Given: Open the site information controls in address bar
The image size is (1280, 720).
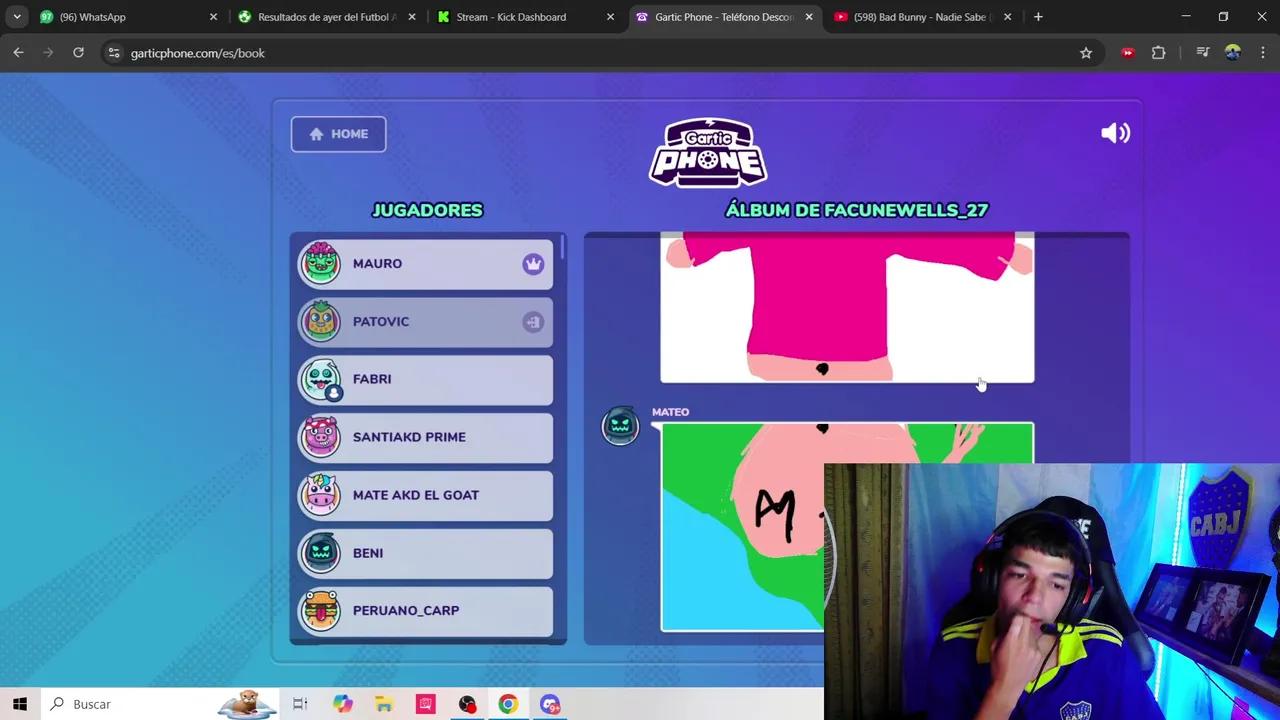Looking at the screenshot, I should coord(113,53).
